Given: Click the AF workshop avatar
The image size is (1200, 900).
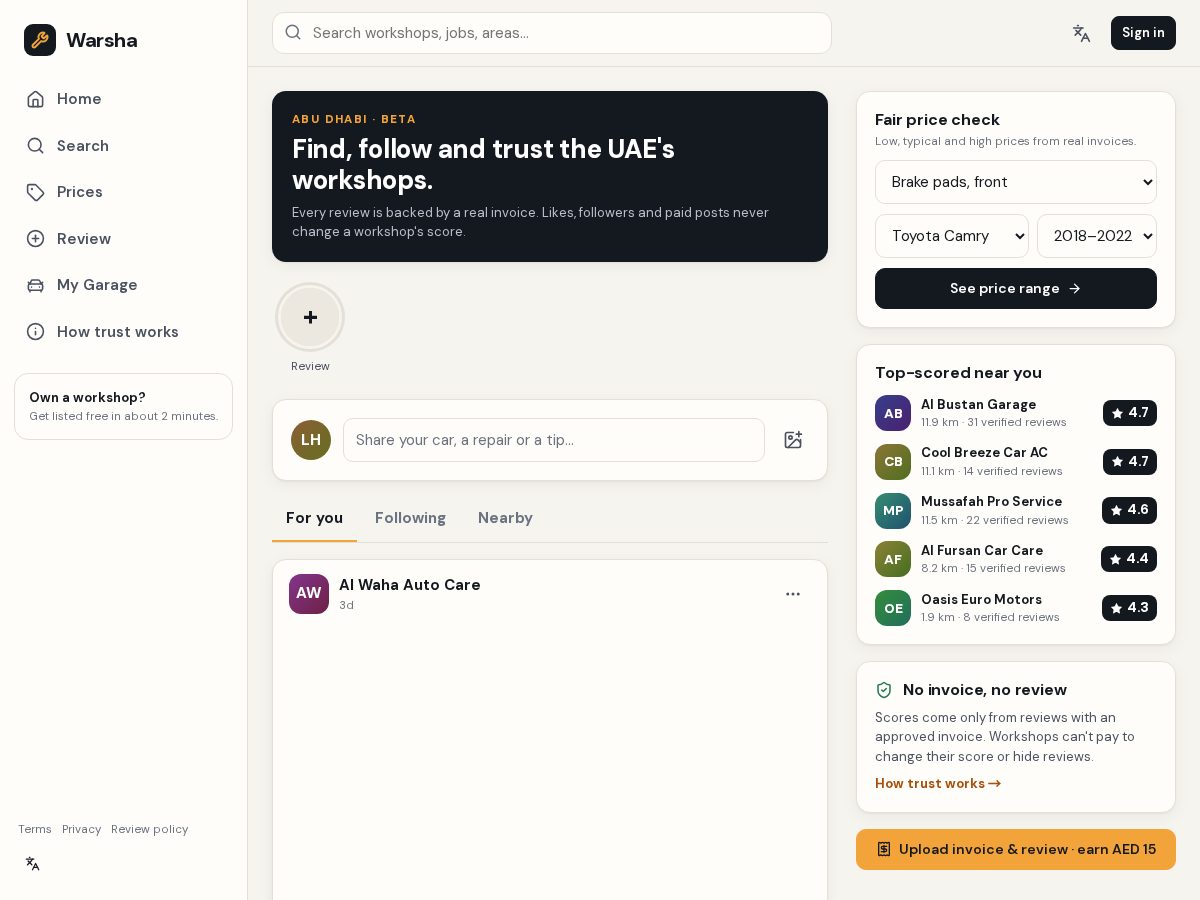Looking at the screenshot, I should [893, 559].
